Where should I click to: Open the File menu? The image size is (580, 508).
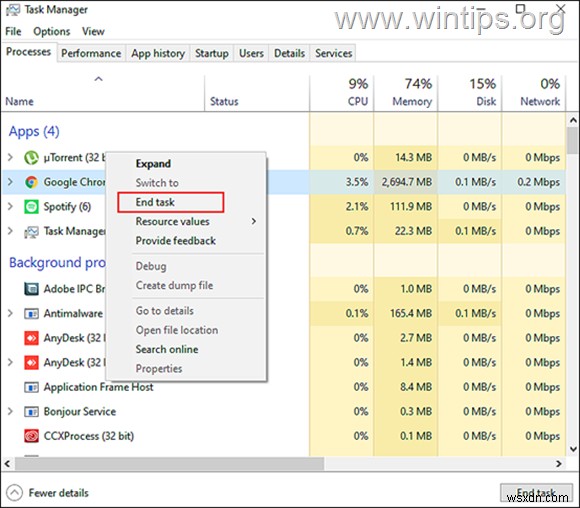coord(13,31)
